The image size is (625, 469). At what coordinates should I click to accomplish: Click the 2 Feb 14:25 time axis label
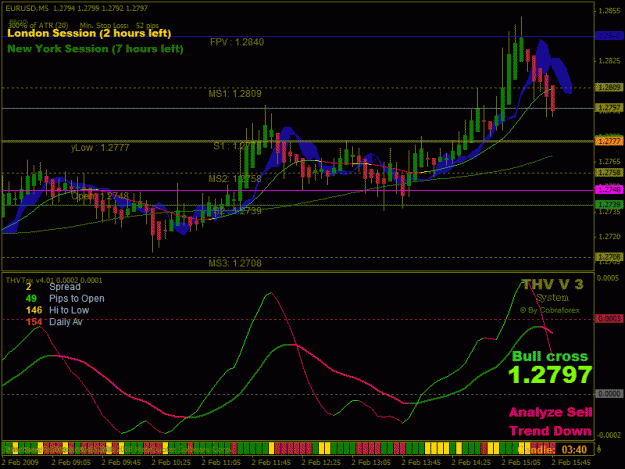tap(471, 462)
